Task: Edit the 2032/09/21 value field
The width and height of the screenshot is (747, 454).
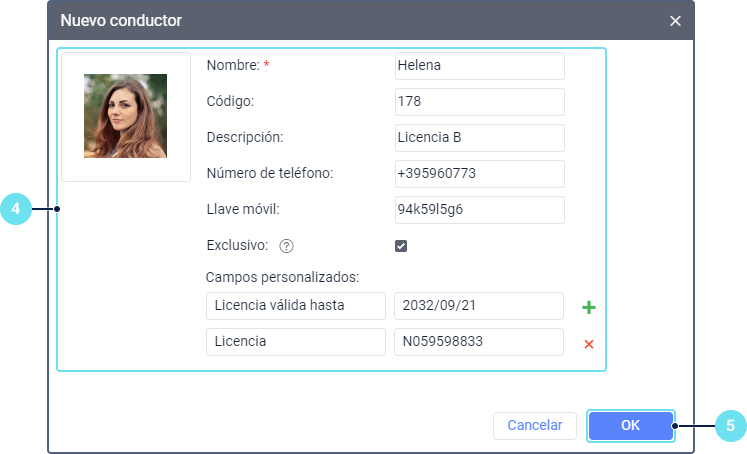Action: [x=479, y=306]
